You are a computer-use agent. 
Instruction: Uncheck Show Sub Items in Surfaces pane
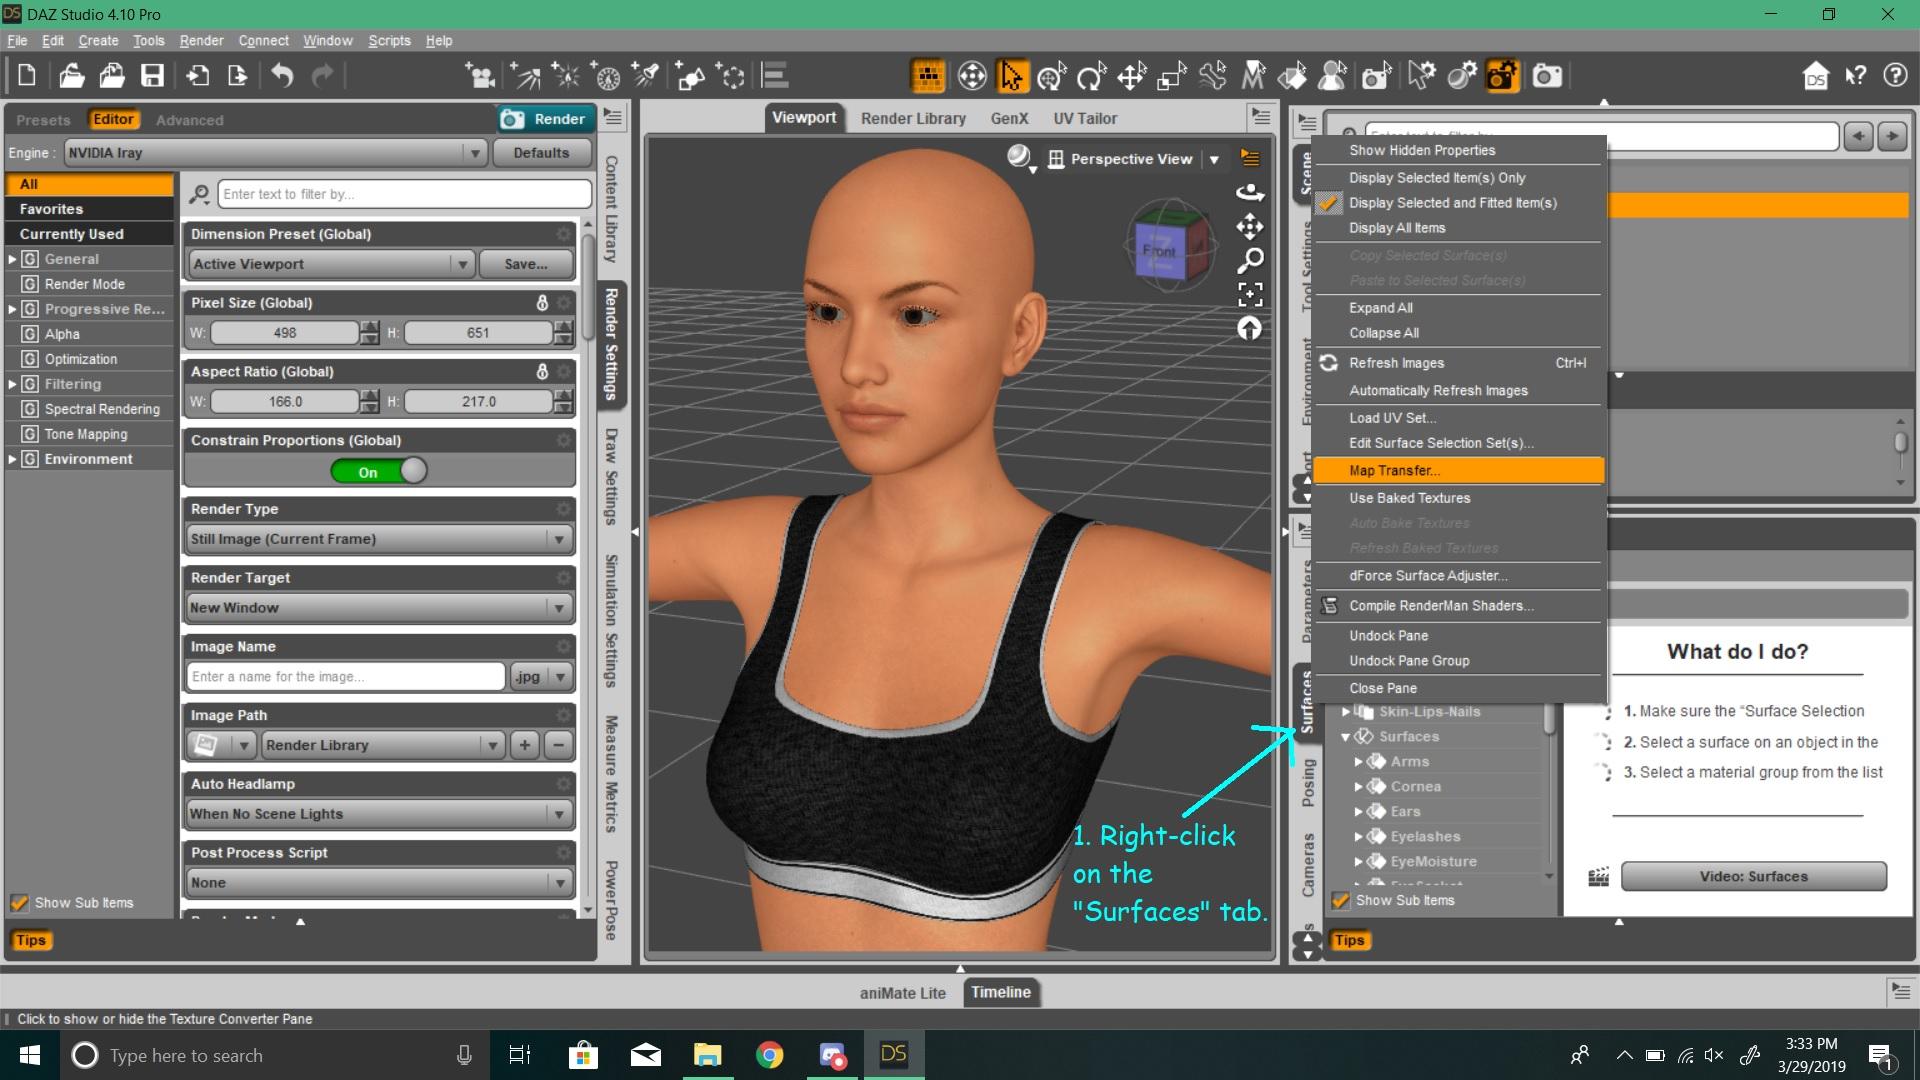[1341, 900]
